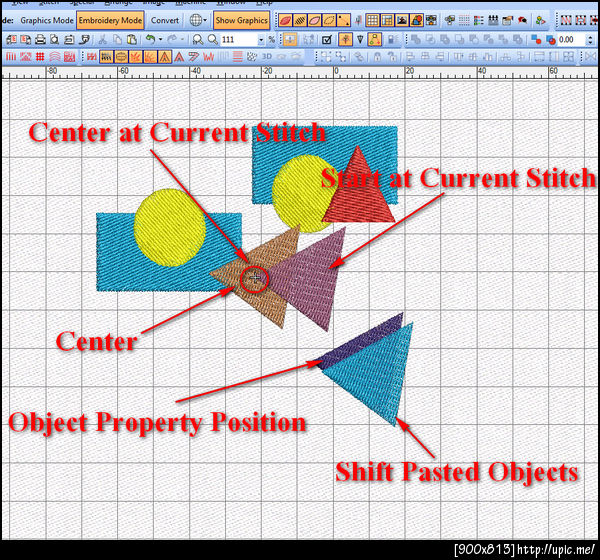Select the red wavy contour stitch icon
Viewport: 600px width, 560px height.
[55, 57]
